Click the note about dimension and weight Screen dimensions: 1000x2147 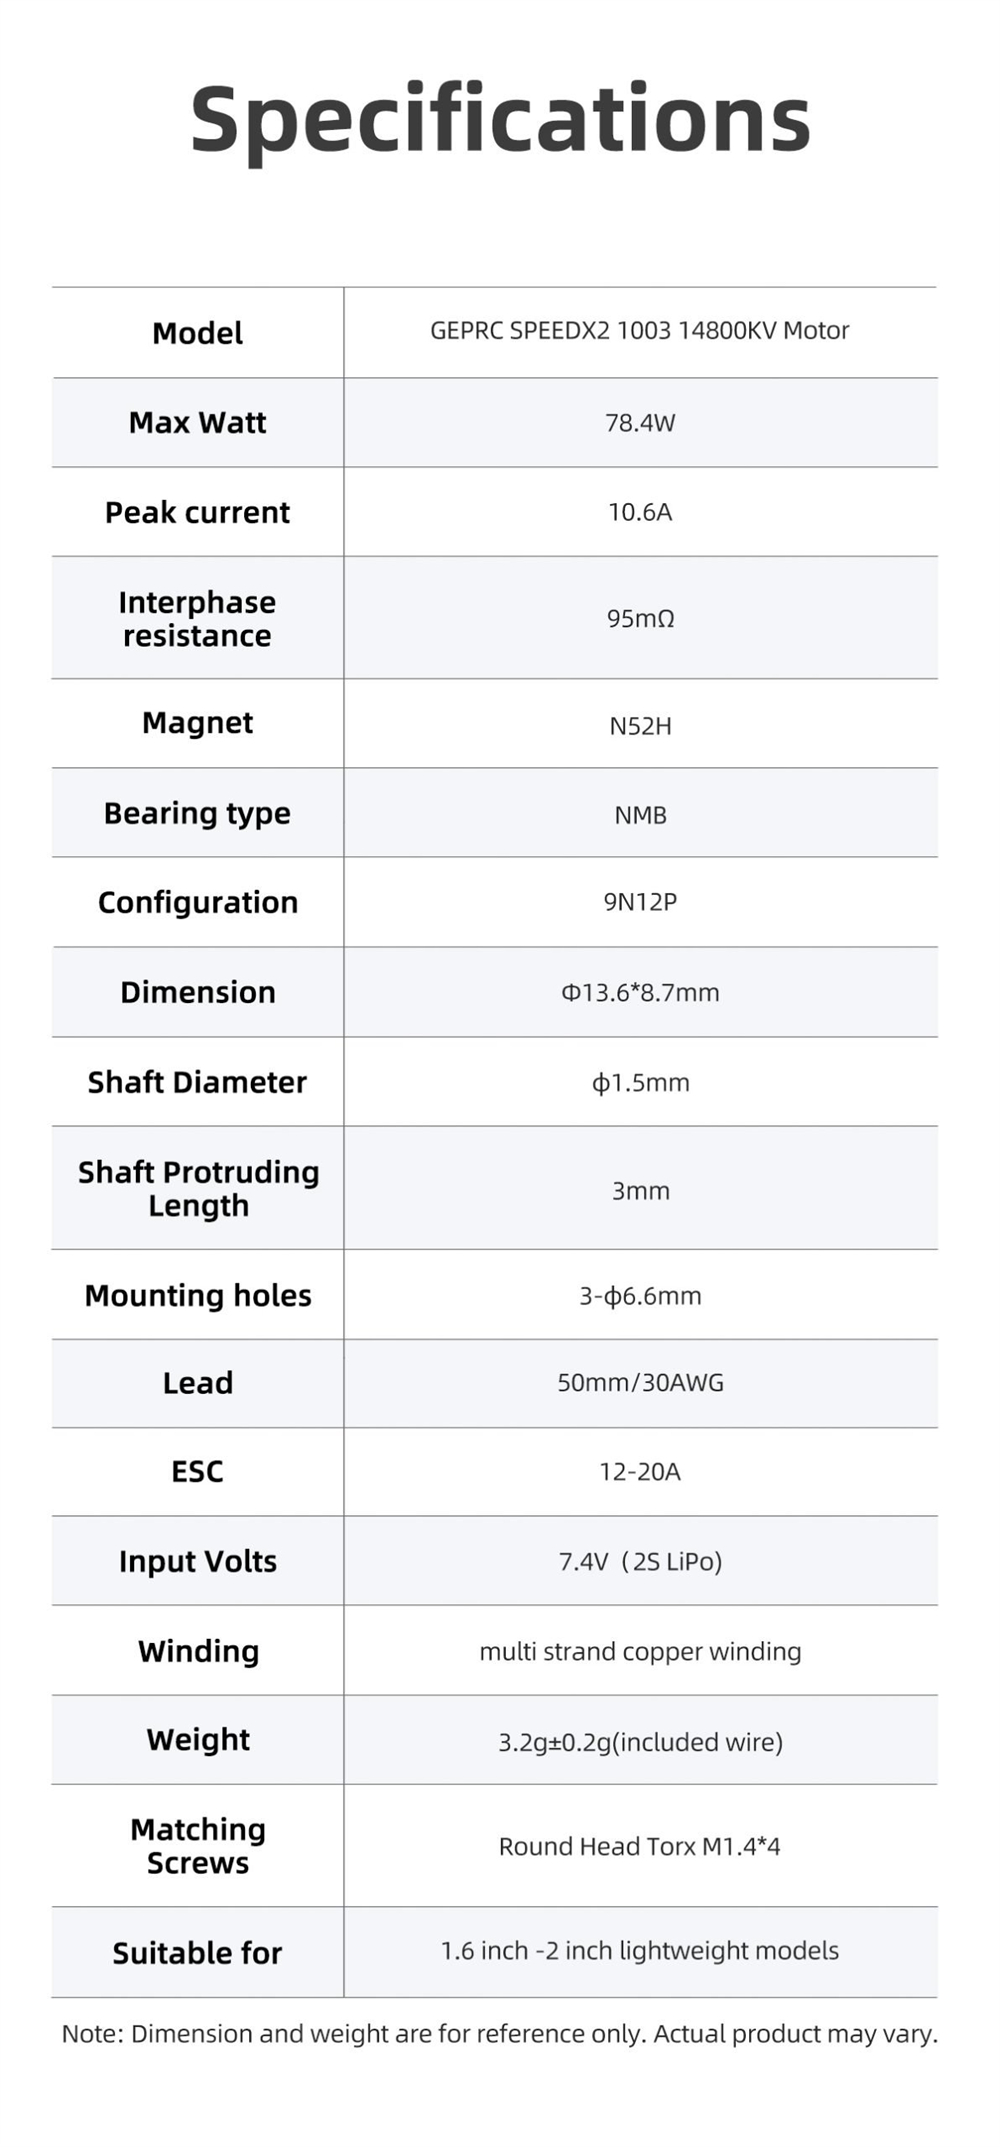[499, 2034]
